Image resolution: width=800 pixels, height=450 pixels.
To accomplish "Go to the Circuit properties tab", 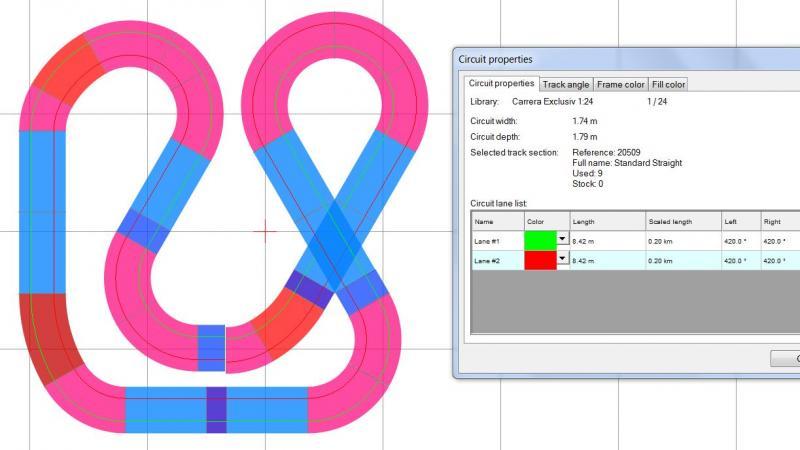I will click(x=502, y=84).
